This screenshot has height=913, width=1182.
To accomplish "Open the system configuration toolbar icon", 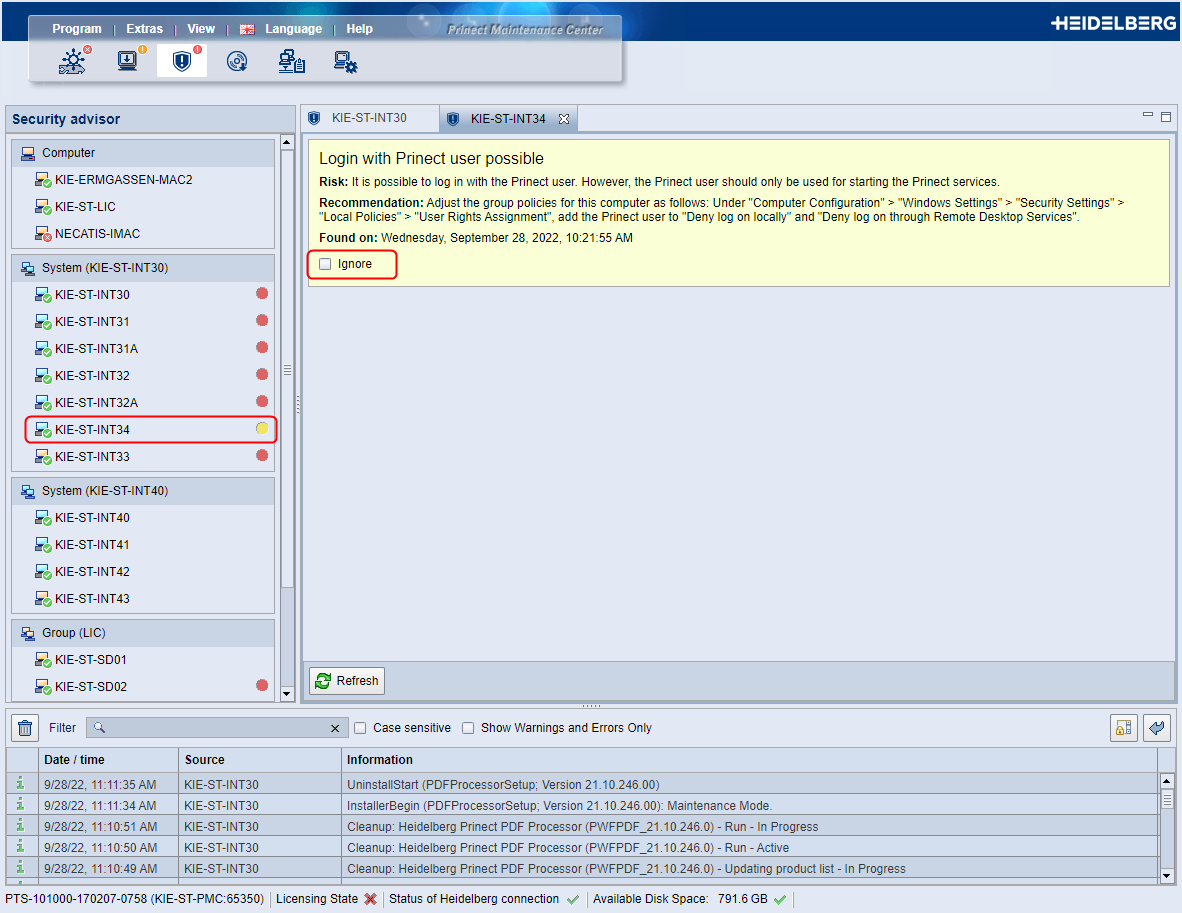I will [345, 61].
